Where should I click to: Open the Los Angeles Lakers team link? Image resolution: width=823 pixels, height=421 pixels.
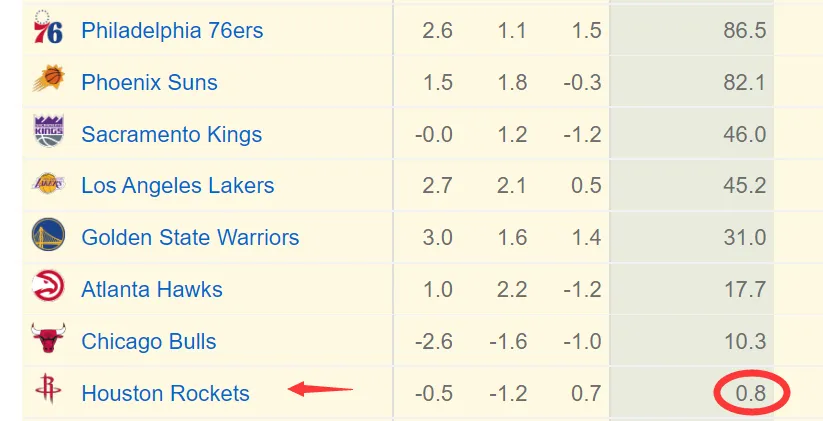[x=177, y=186]
